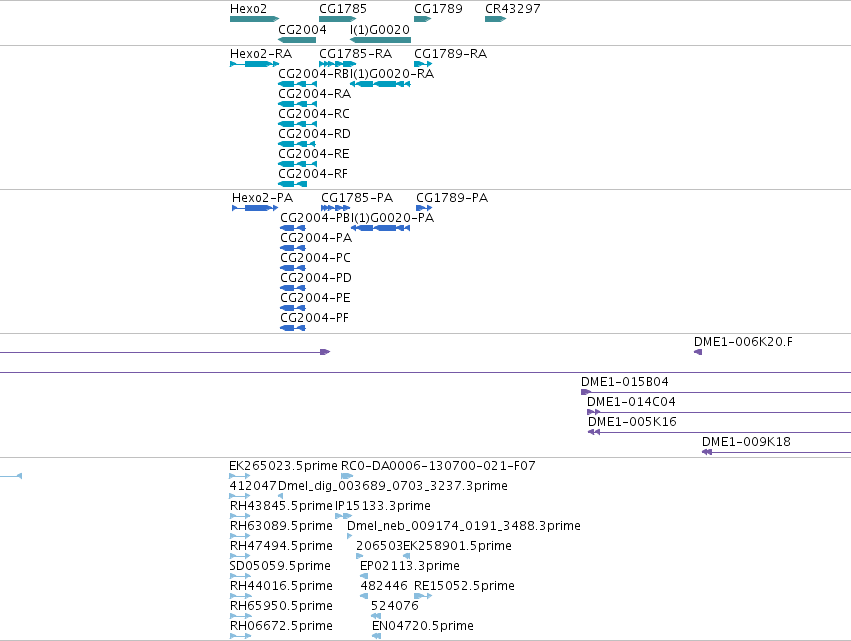851x641 pixels.
Task: Click the RH44016.5prime EST arrow
Action: (x=241, y=596)
